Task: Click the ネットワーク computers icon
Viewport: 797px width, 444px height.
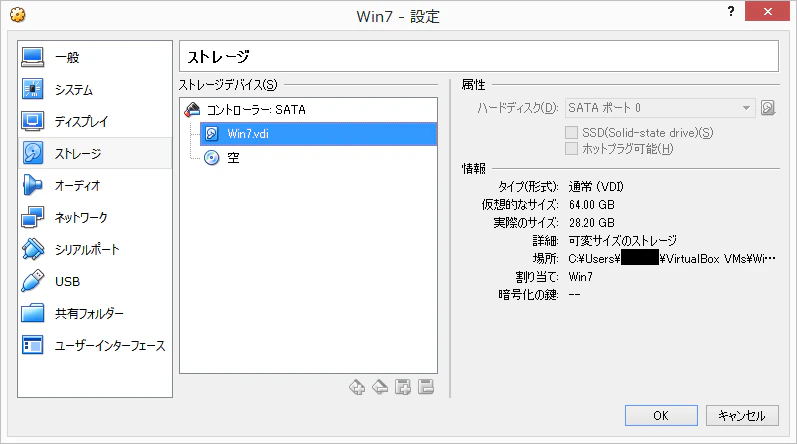Action: click(33, 217)
